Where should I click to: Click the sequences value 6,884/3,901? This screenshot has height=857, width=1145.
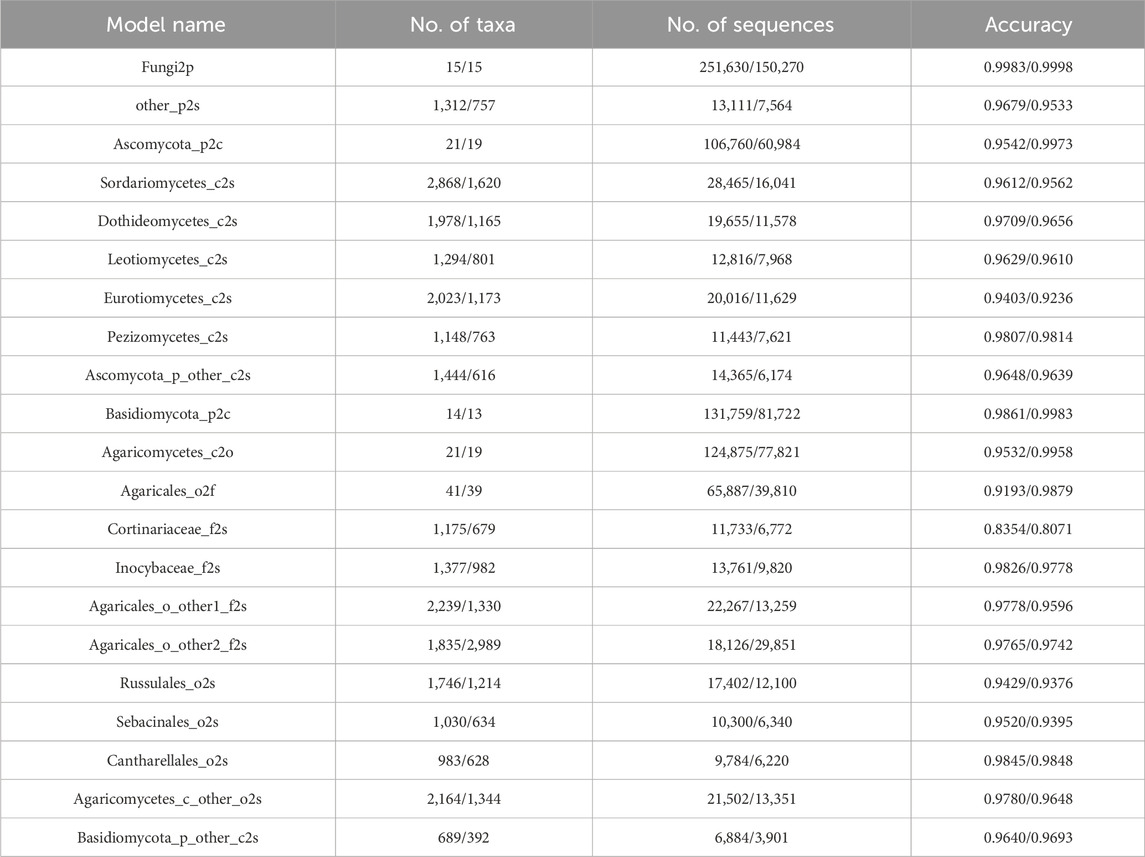pos(751,838)
